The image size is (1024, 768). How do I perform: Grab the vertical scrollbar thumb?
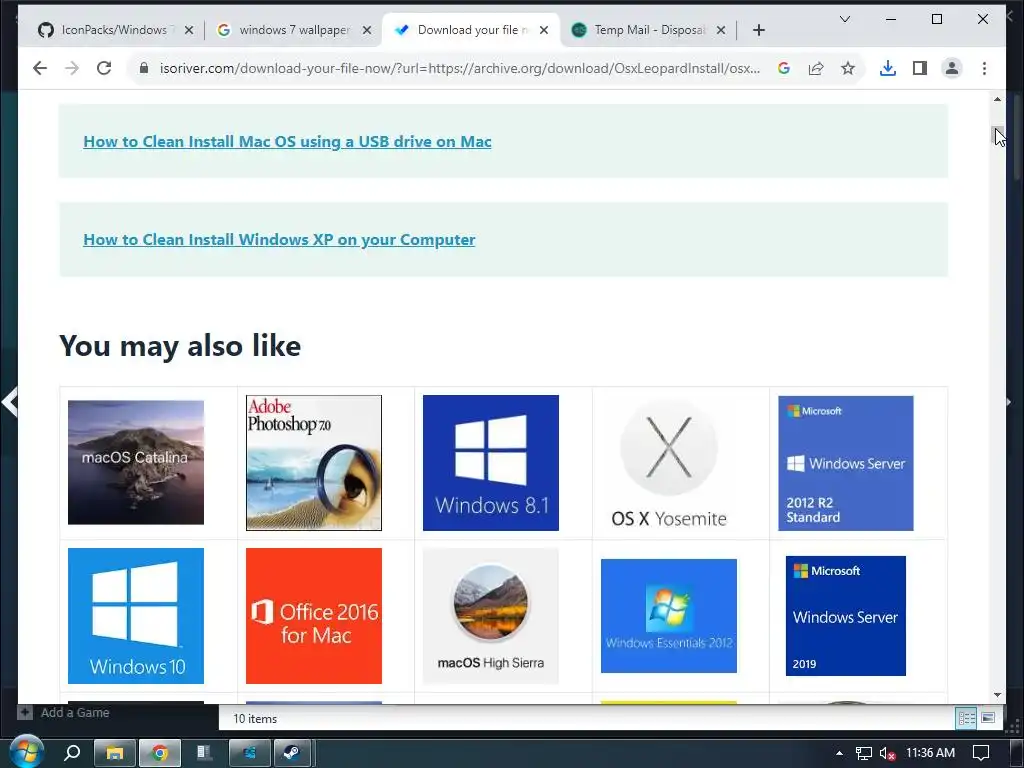click(x=997, y=134)
